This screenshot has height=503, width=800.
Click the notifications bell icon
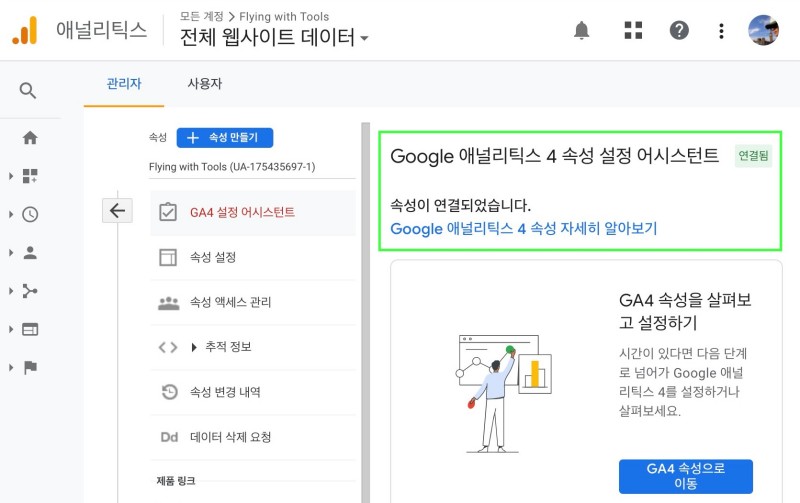pyautogui.click(x=582, y=31)
